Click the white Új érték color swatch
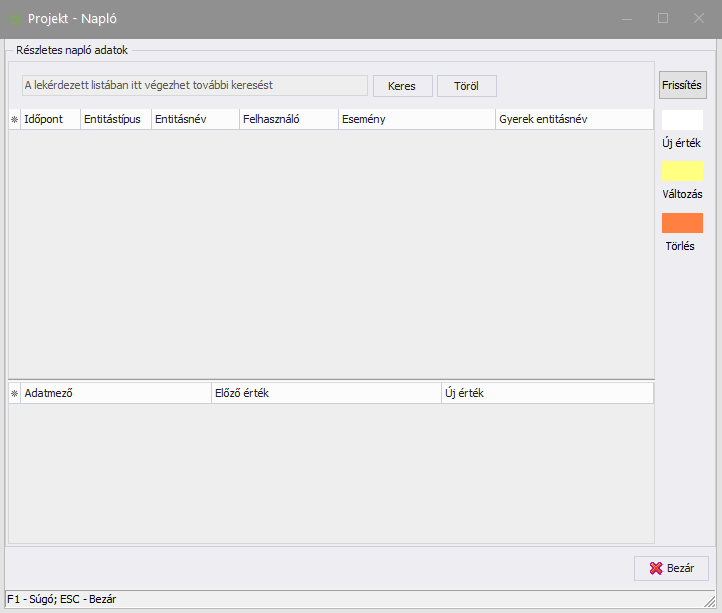Screen dimensions: 722x613 pyautogui.click(x=682, y=120)
